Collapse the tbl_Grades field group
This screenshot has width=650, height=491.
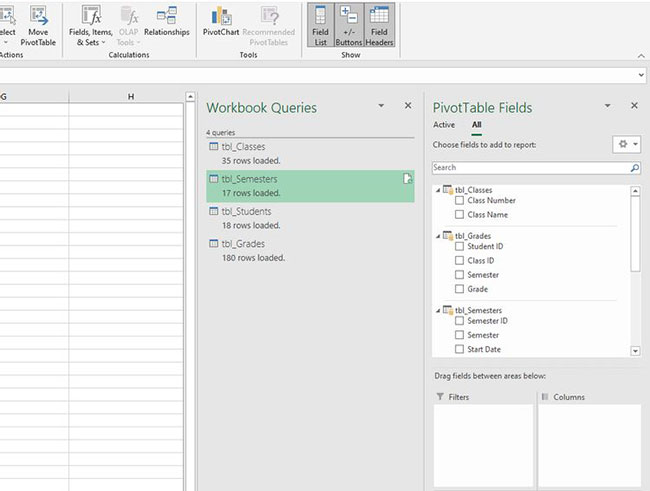438,236
